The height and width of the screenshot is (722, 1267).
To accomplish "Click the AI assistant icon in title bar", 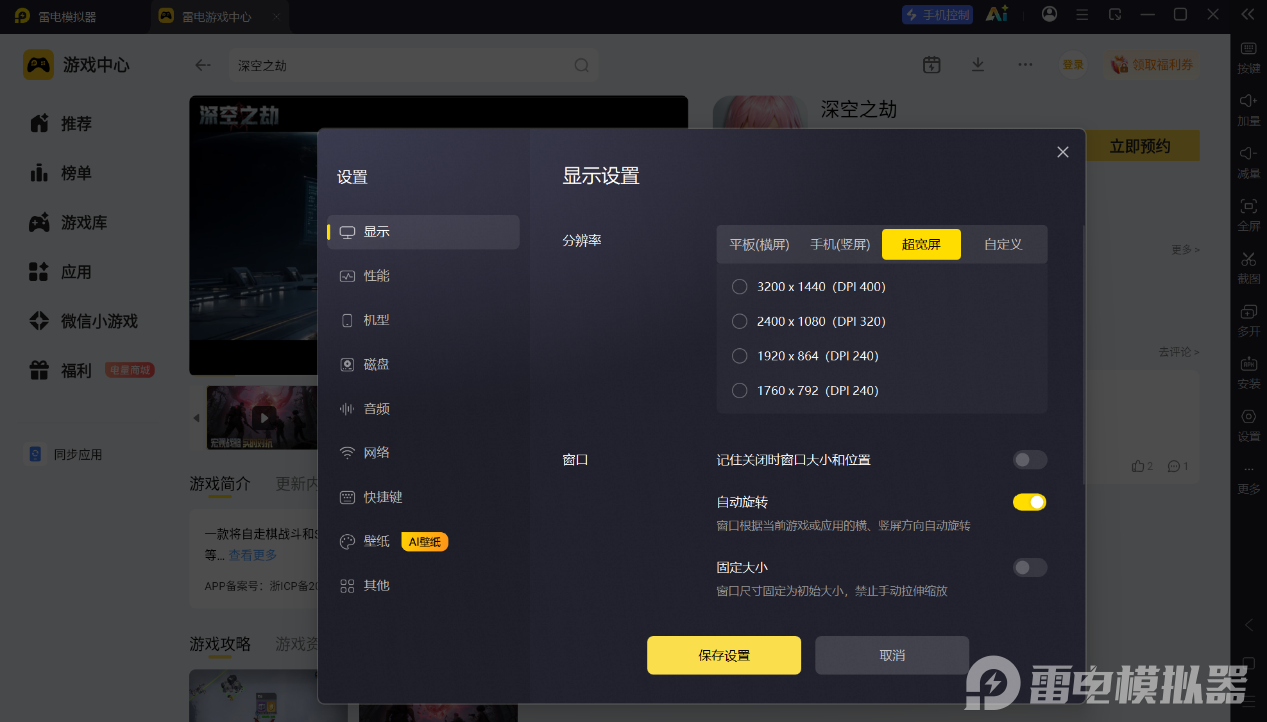I will coord(996,14).
